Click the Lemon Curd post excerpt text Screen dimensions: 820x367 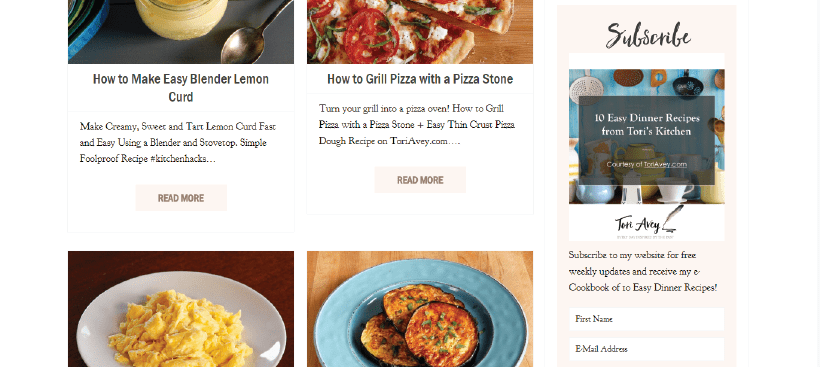click(x=178, y=142)
